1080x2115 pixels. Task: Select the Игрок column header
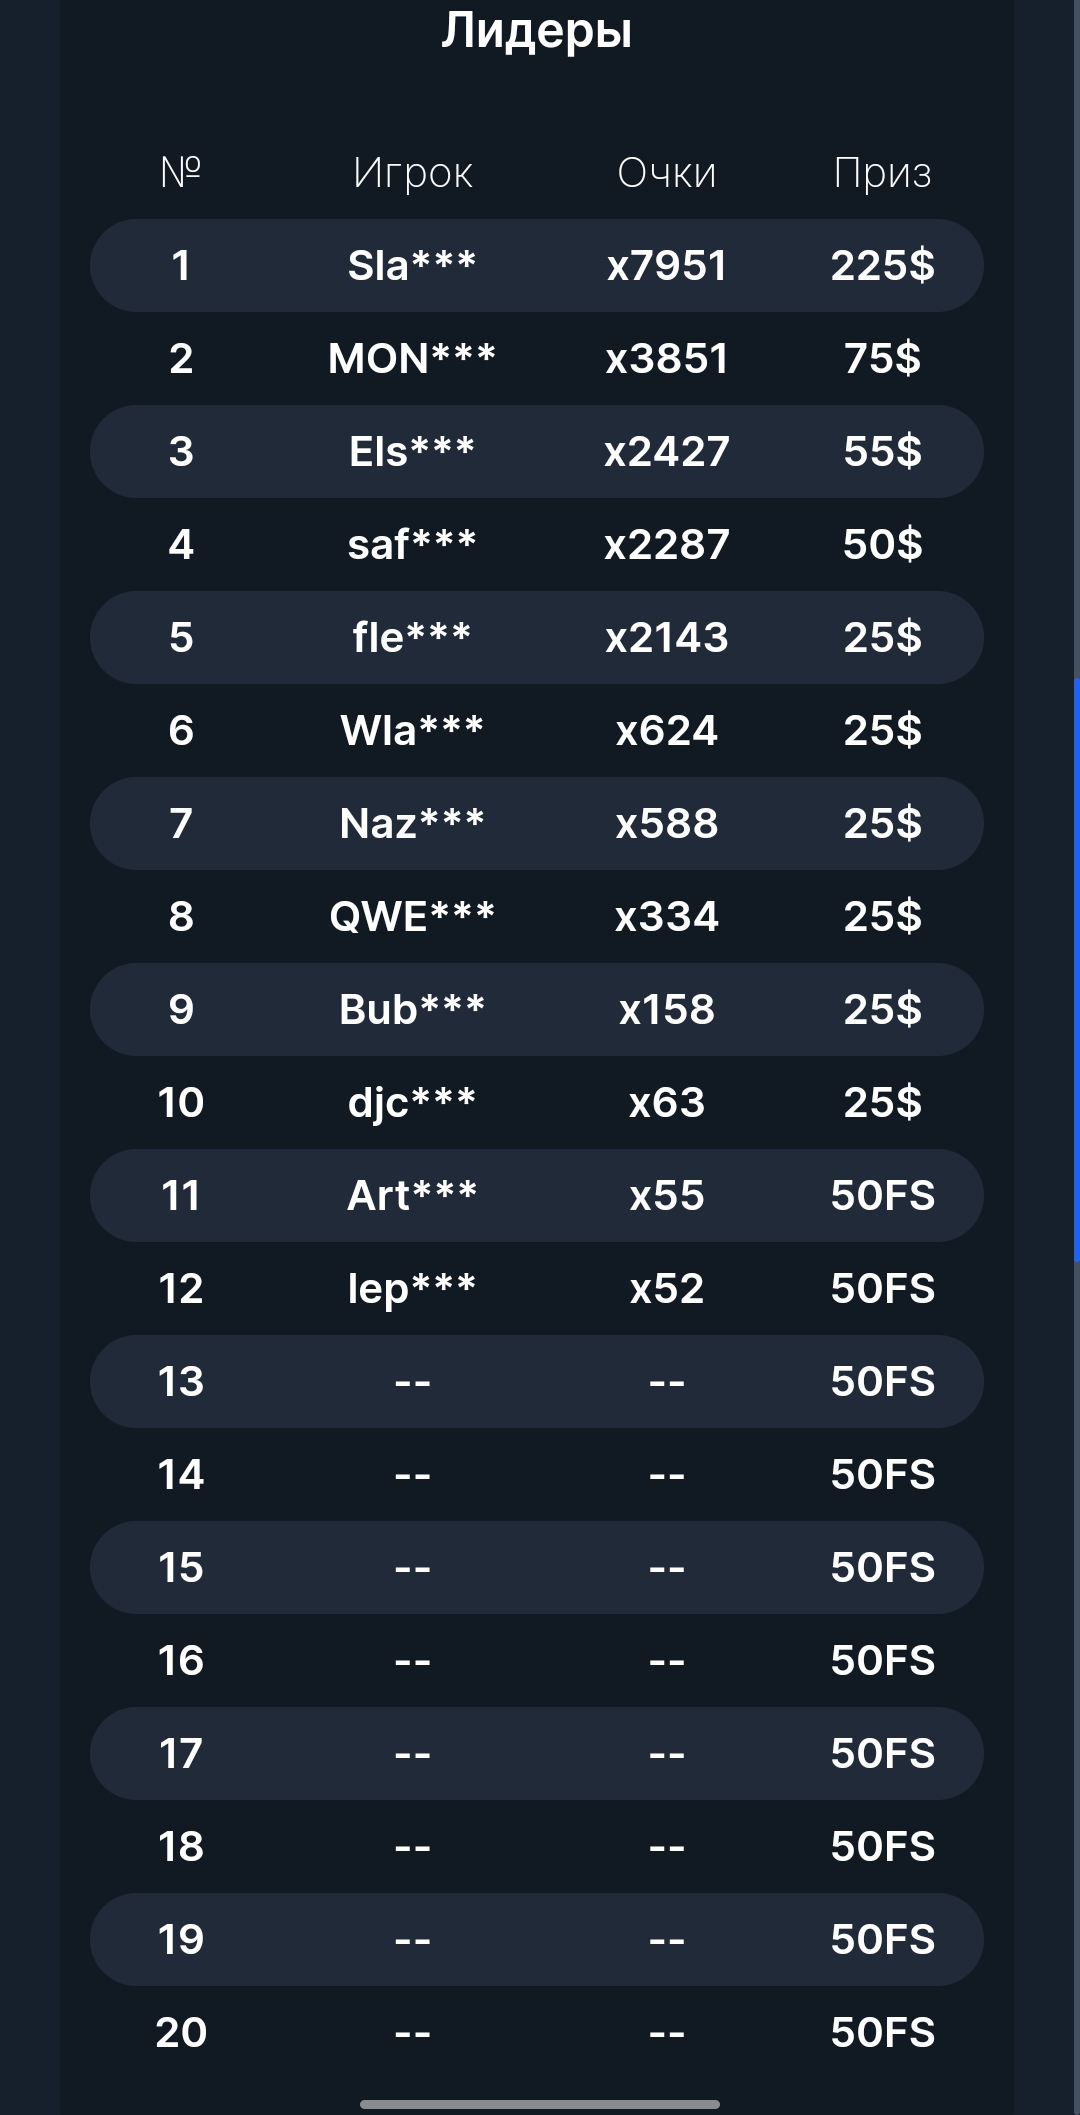412,173
